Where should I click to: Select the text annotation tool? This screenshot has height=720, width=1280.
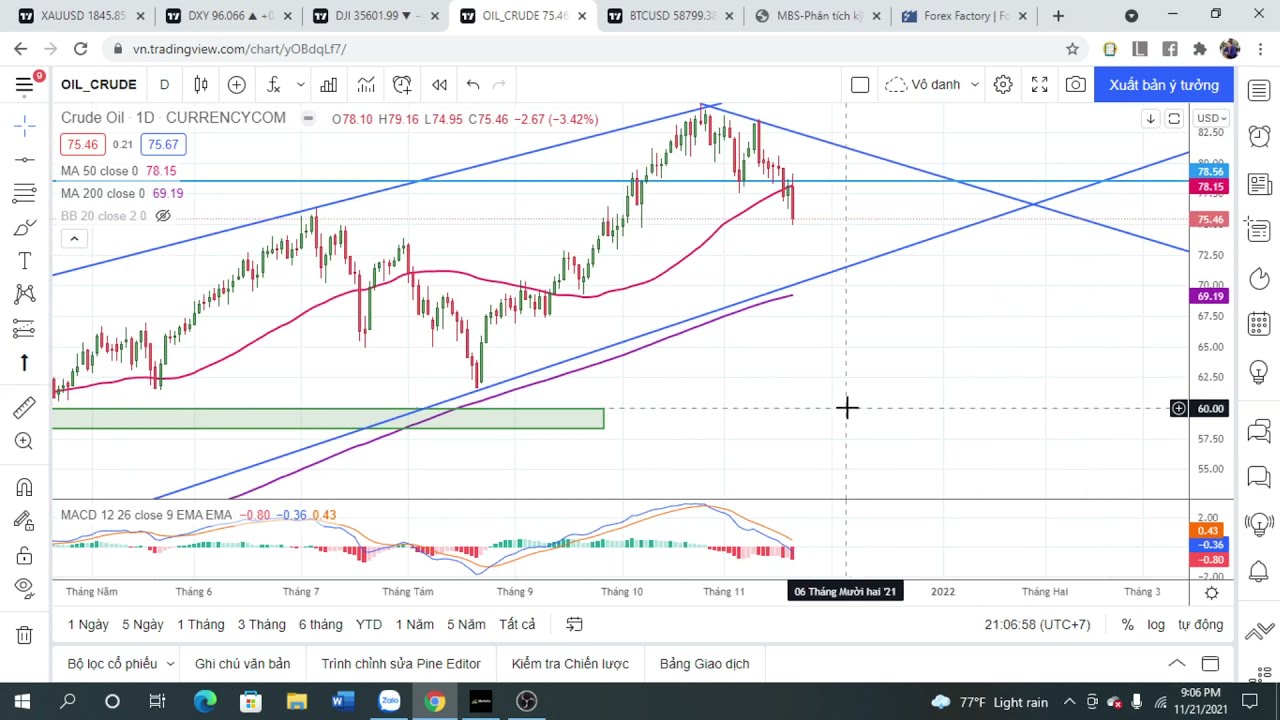click(25, 261)
